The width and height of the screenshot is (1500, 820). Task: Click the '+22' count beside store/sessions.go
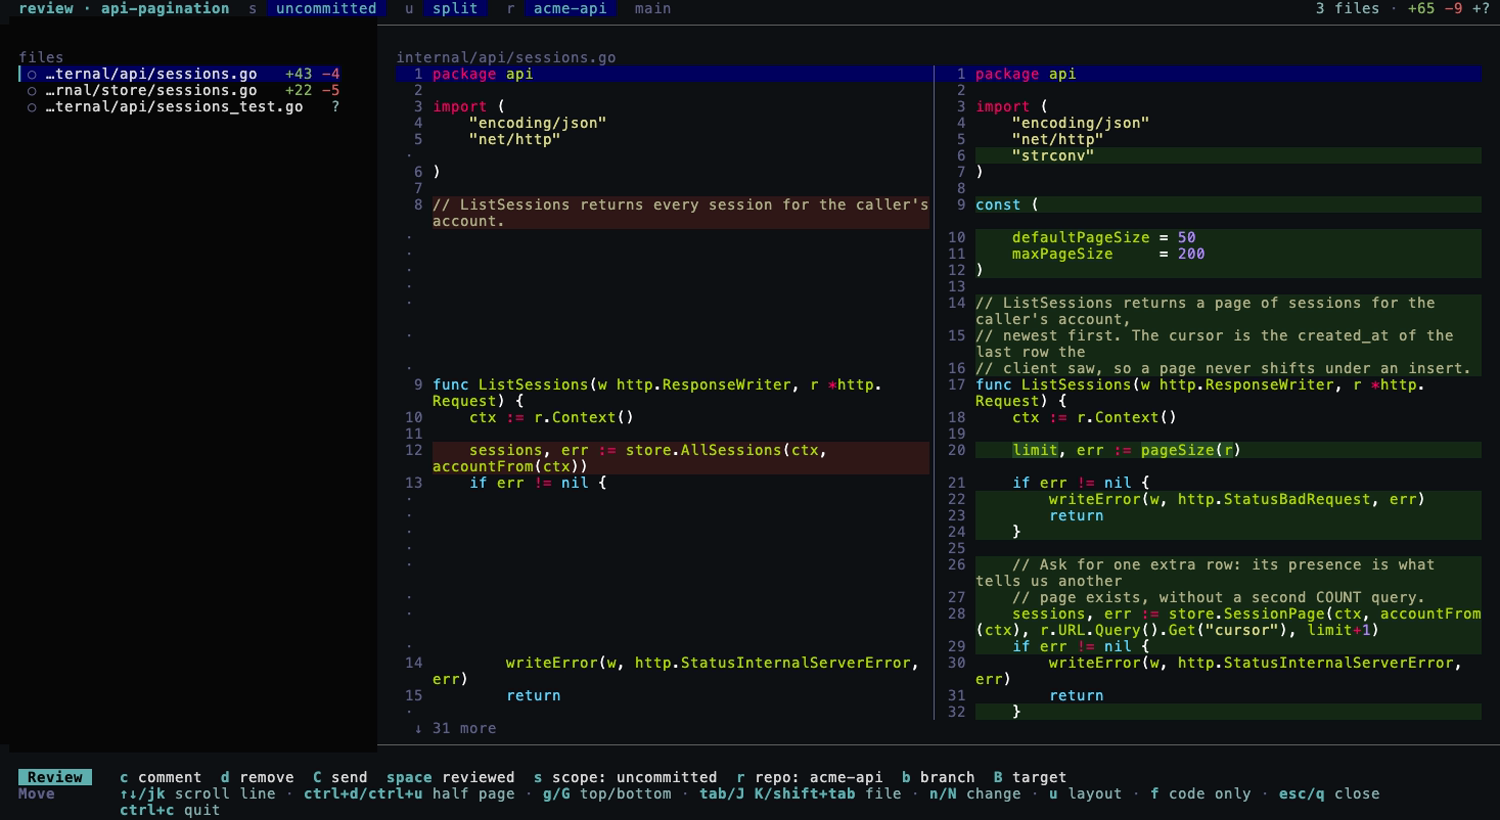coord(298,90)
